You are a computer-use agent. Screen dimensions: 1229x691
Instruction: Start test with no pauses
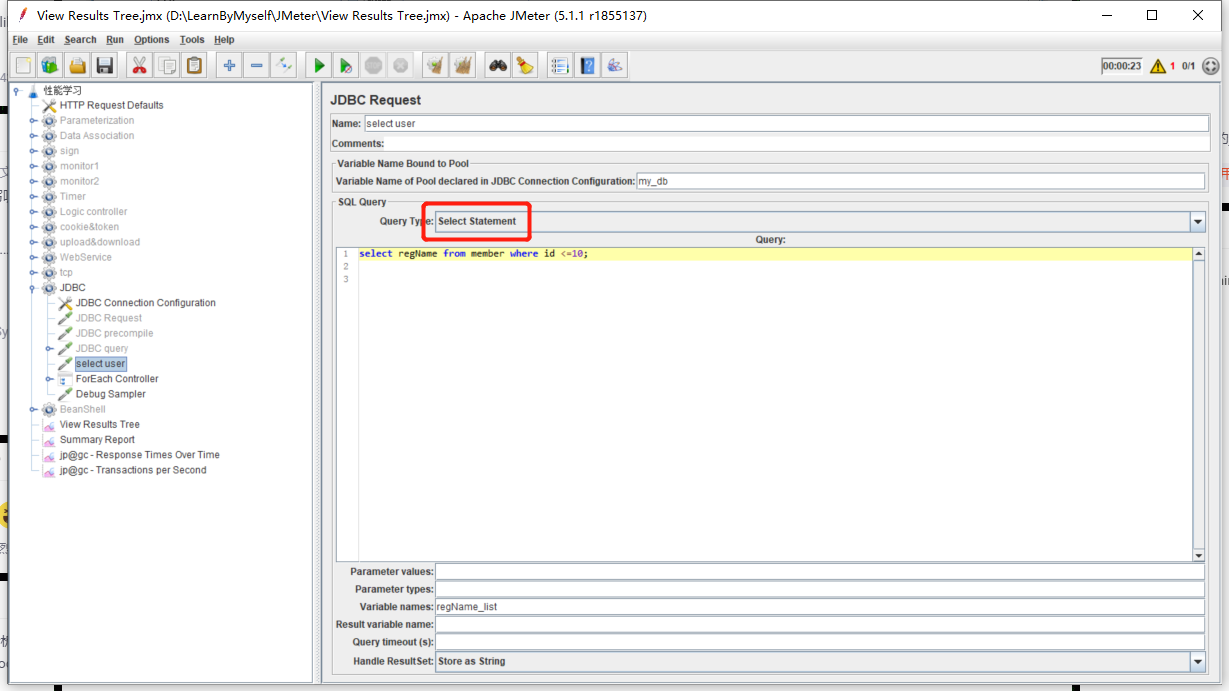[x=346, y=66]
